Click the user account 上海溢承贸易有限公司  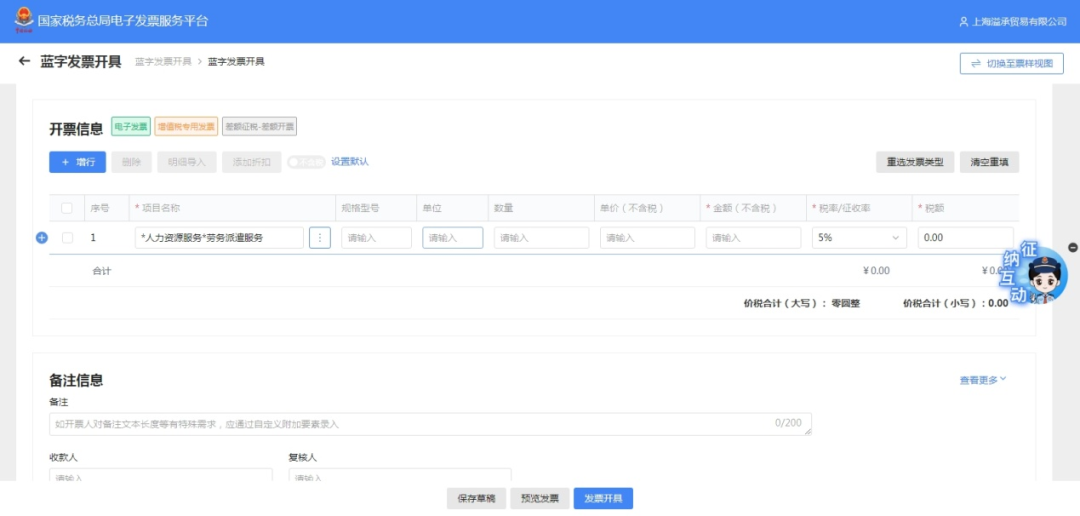pyautogui.click(x=1012, y=21)
